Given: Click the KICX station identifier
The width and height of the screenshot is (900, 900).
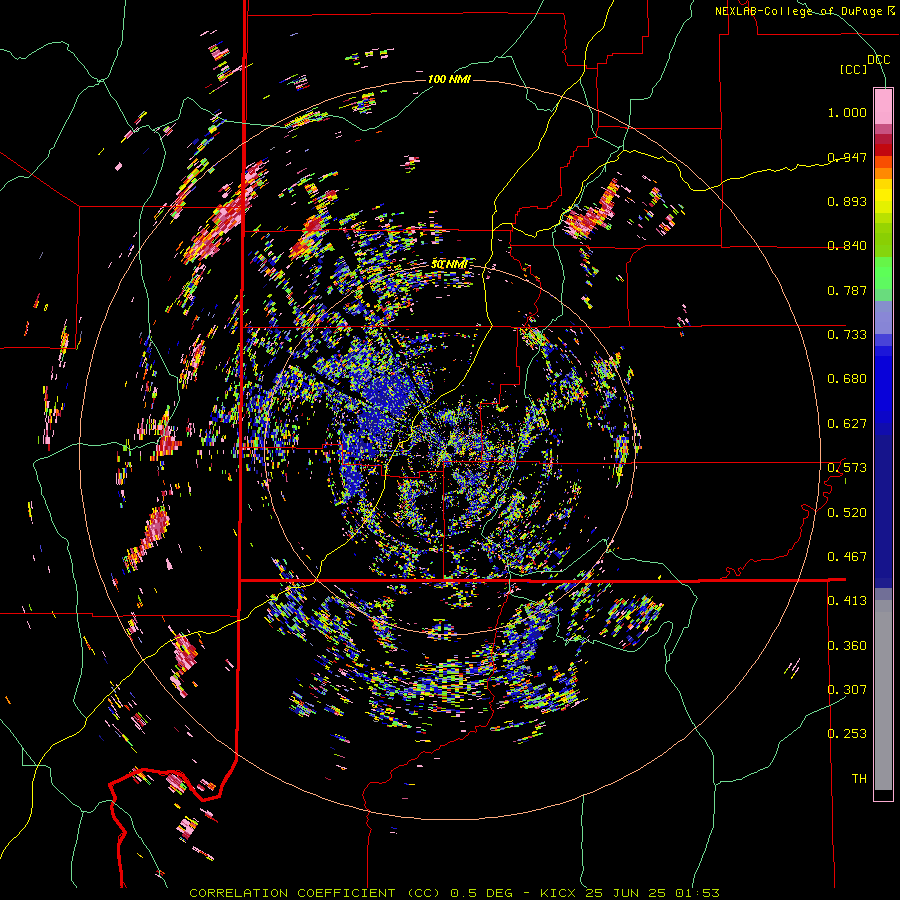Looking at the screenshot, I should (559, 893).
